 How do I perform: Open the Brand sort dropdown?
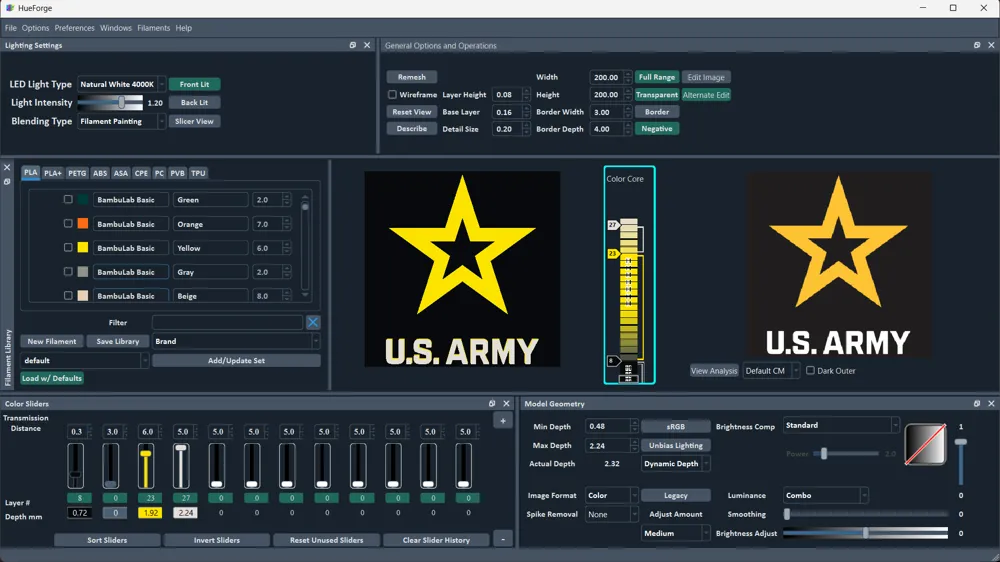(x=236, y=341)
